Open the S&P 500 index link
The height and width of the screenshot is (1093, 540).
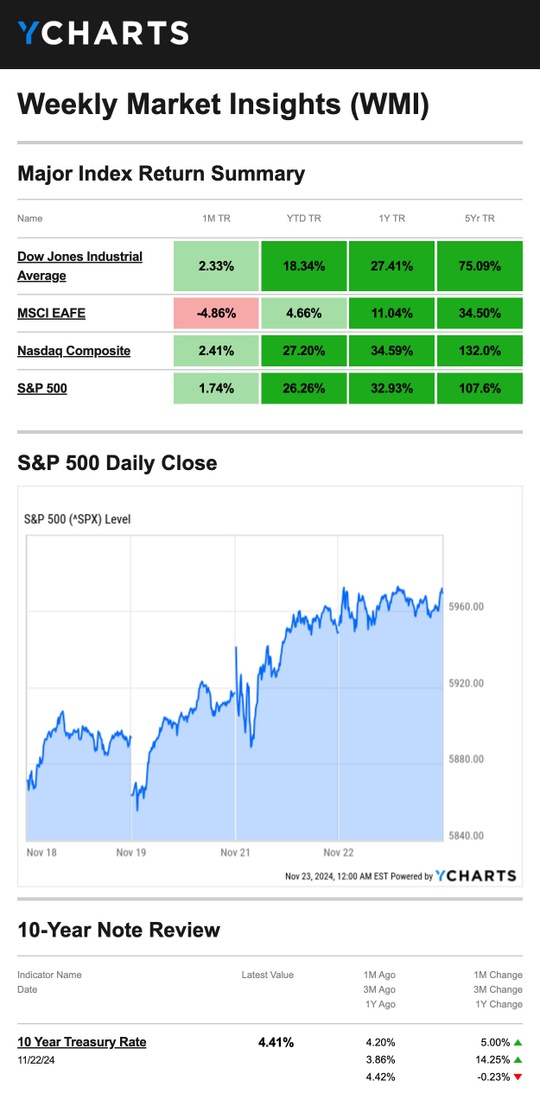(x=43, y=388)
